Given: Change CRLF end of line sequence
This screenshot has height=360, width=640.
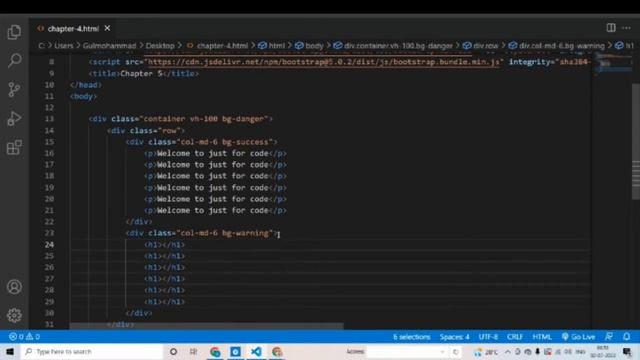Looking at the screenshot, I should click(x=515, y=337).
